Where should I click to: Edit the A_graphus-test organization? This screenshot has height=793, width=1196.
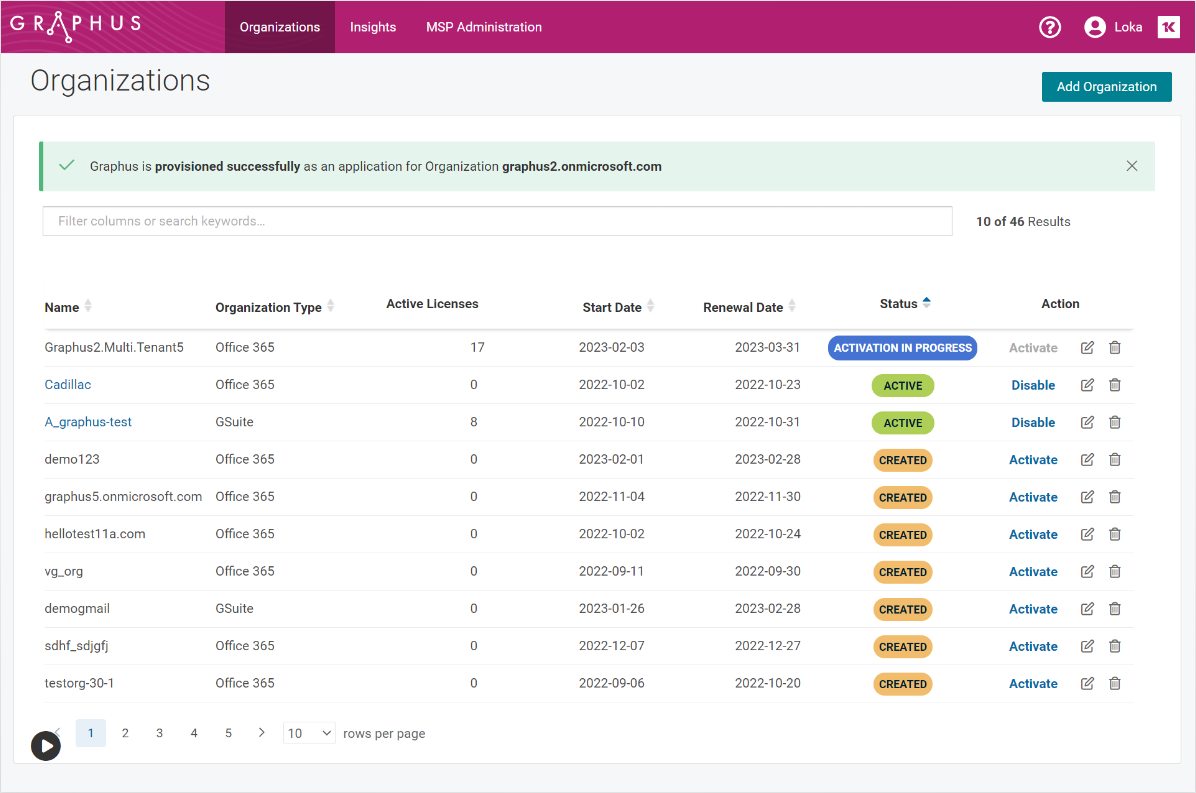tap(1087, 422)
